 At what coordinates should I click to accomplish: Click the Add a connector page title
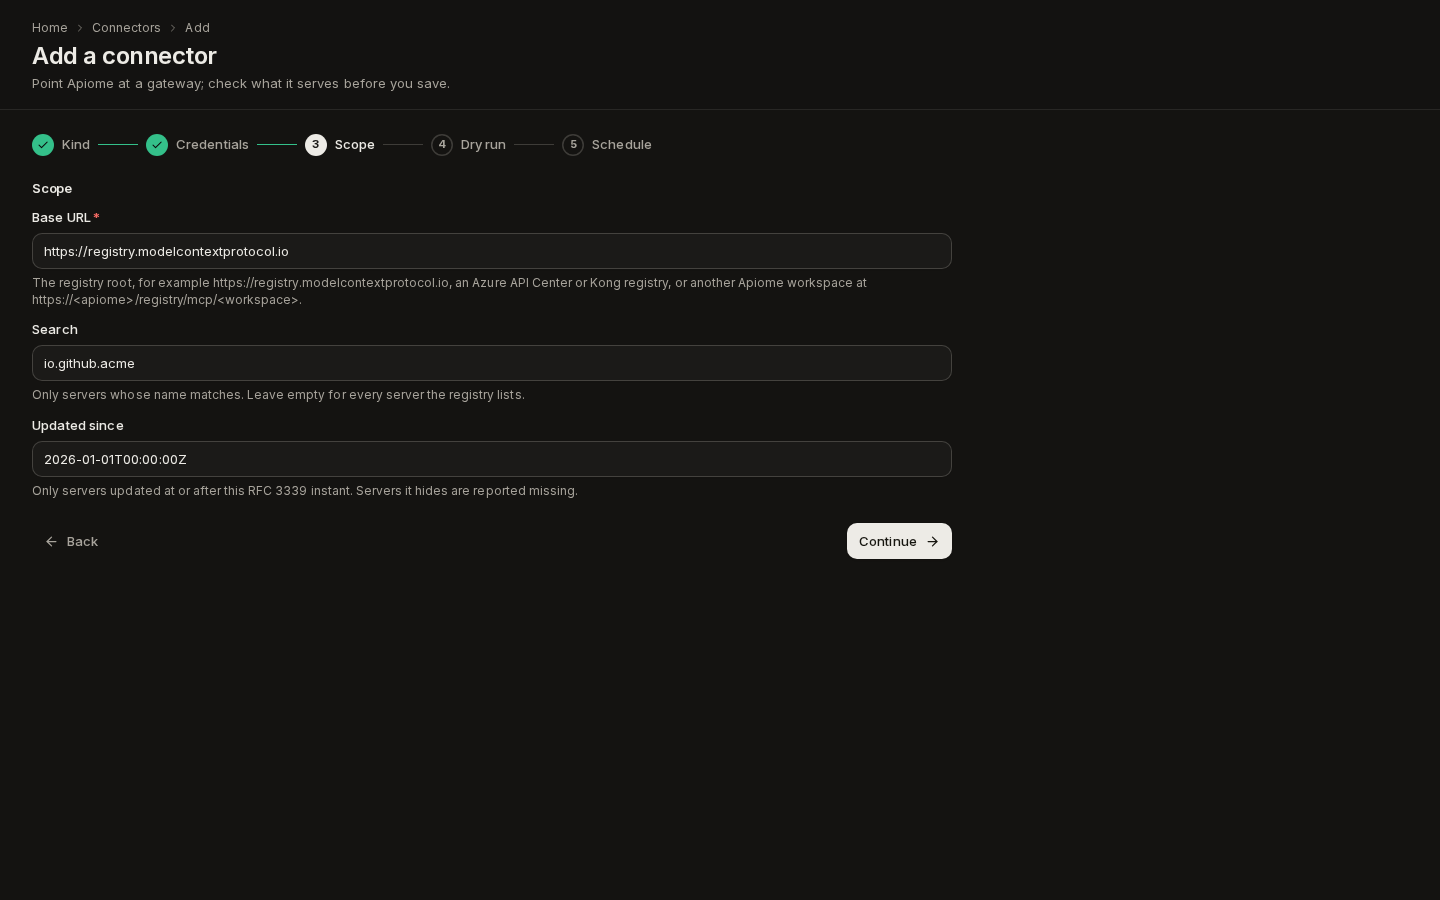(124, 56)
